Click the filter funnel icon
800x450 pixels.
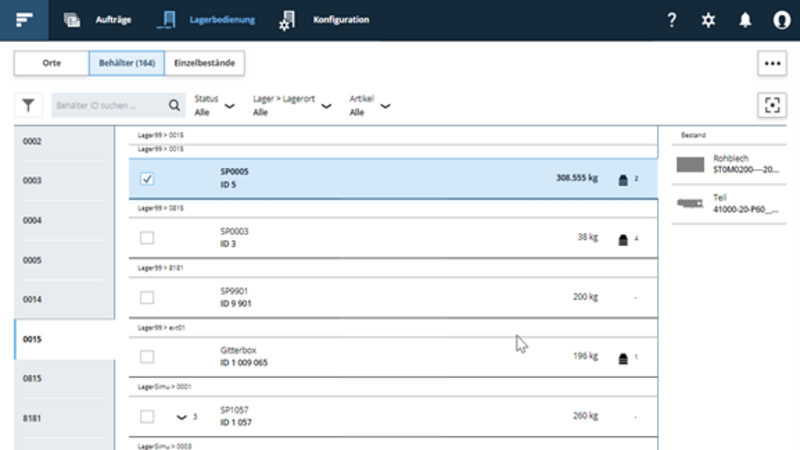(29, 105)
